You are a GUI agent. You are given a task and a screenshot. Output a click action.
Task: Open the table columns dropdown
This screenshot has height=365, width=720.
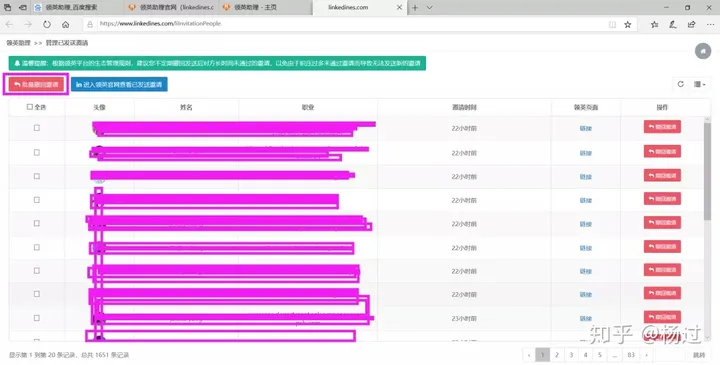700,84
